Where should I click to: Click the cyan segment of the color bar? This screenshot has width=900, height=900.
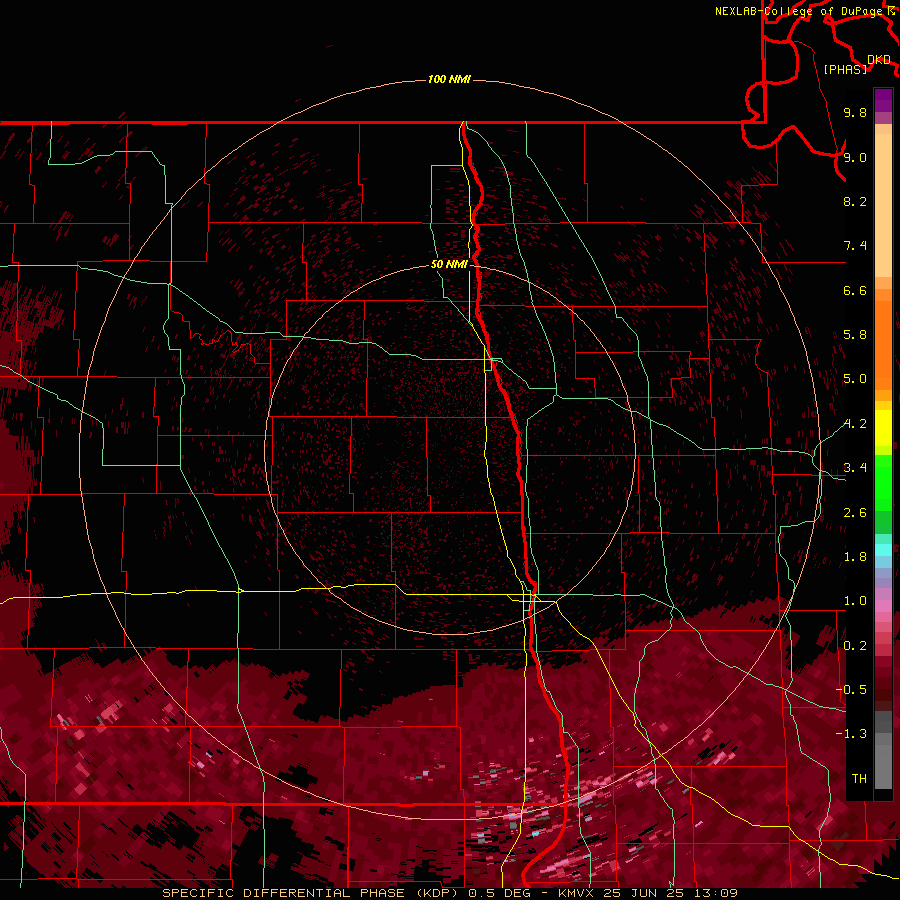point(883,550)
